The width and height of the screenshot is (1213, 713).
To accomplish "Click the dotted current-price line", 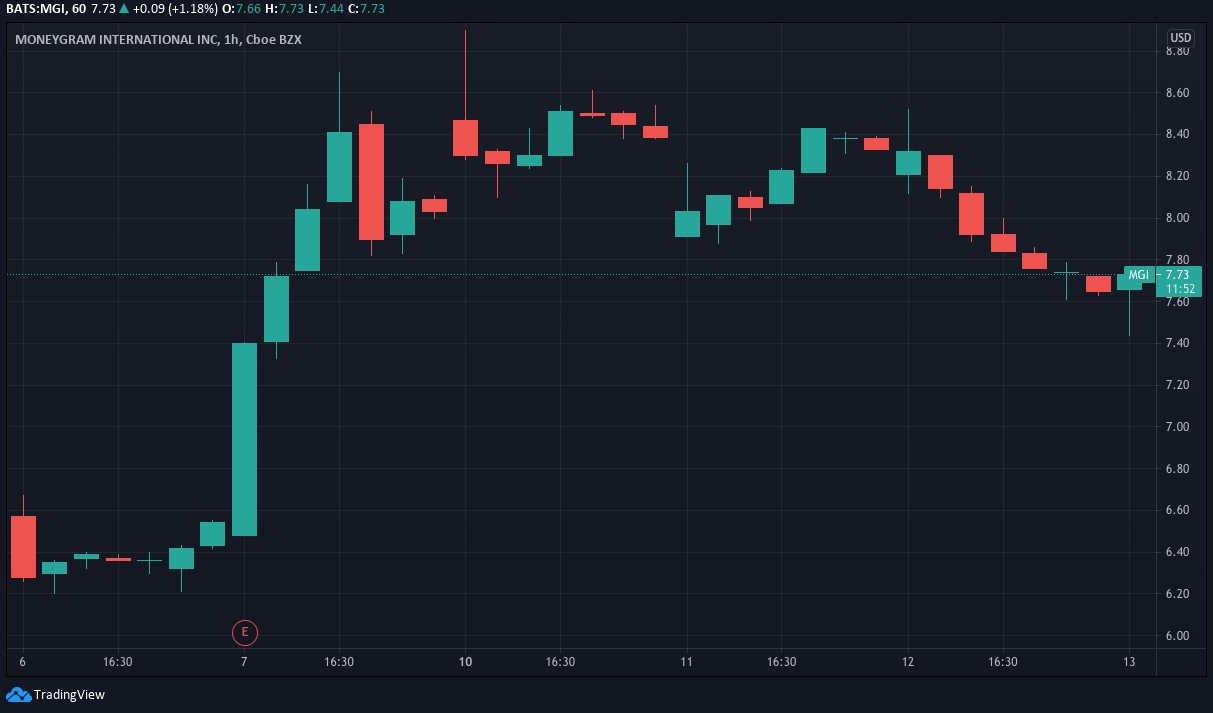I will pos(560,274).
